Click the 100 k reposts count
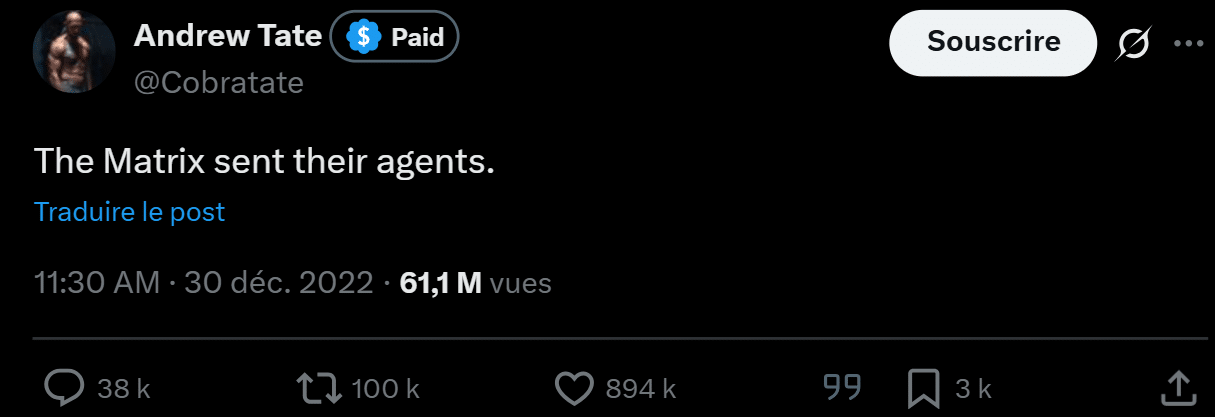 pos(386,388)
